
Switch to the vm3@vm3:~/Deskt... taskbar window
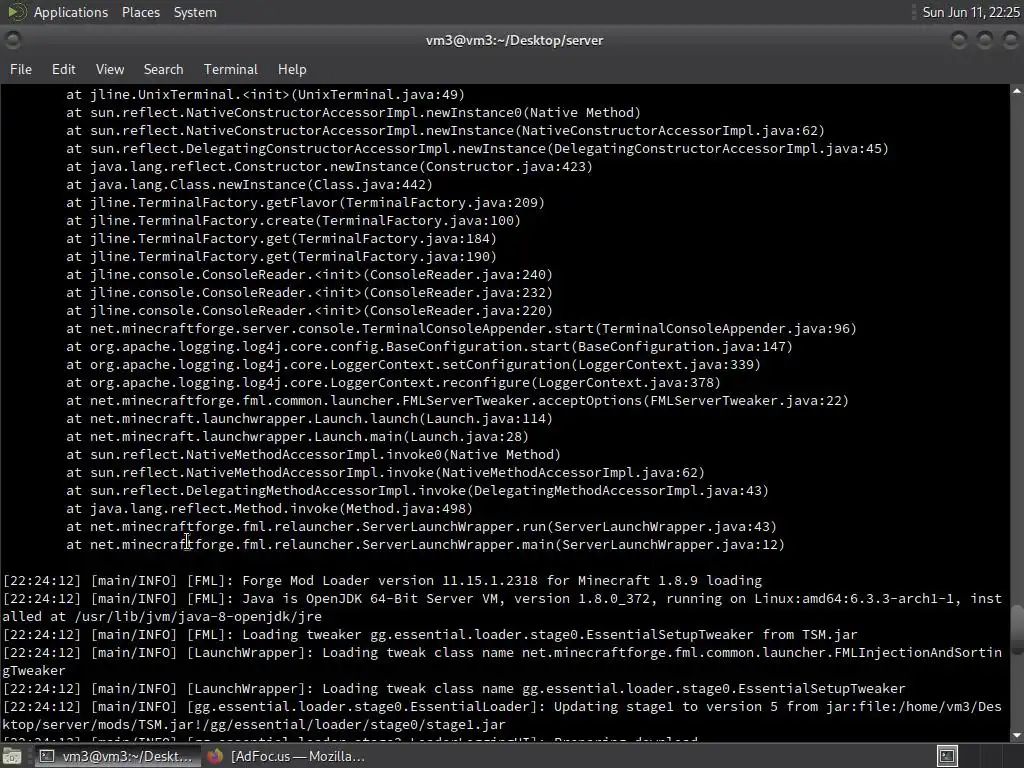click(x=116, y=756)
